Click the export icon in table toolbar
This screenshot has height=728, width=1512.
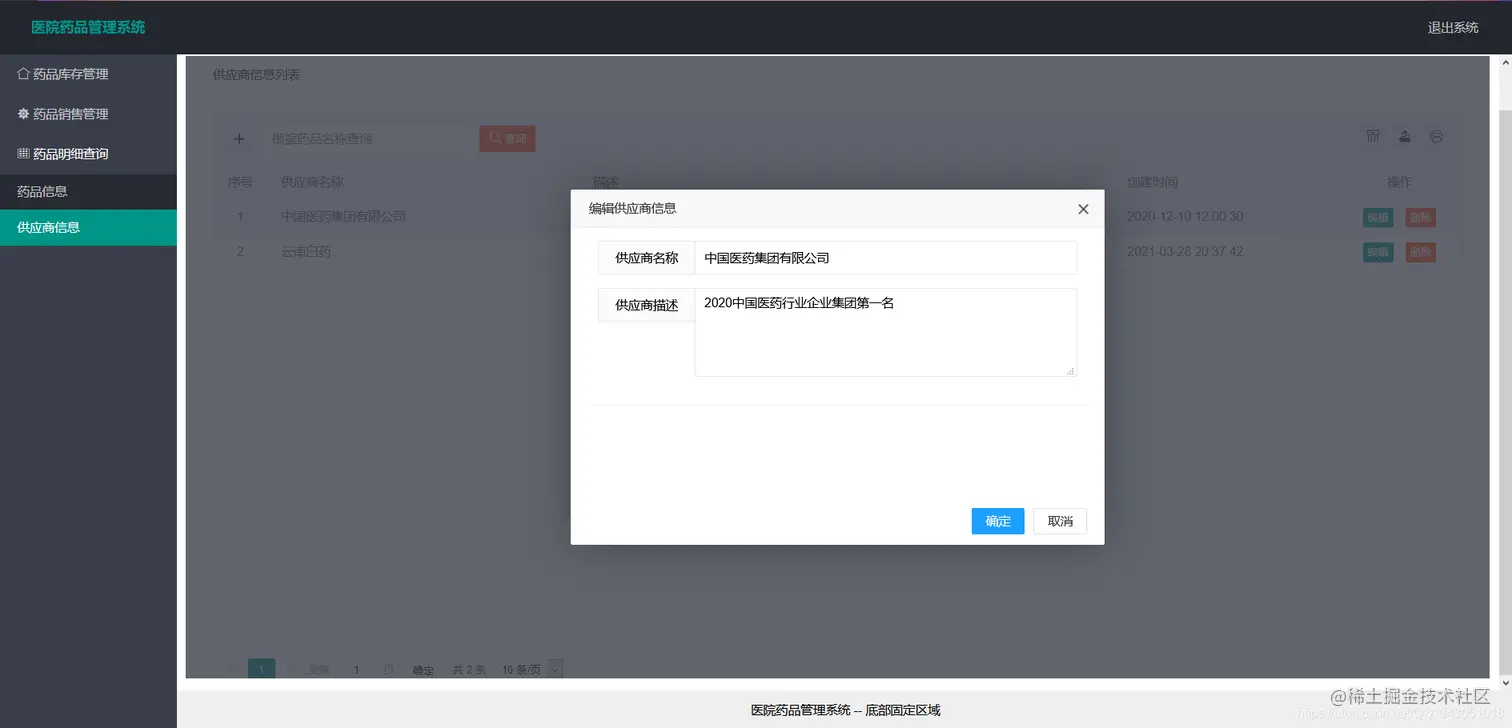[x=1405, y=136]
